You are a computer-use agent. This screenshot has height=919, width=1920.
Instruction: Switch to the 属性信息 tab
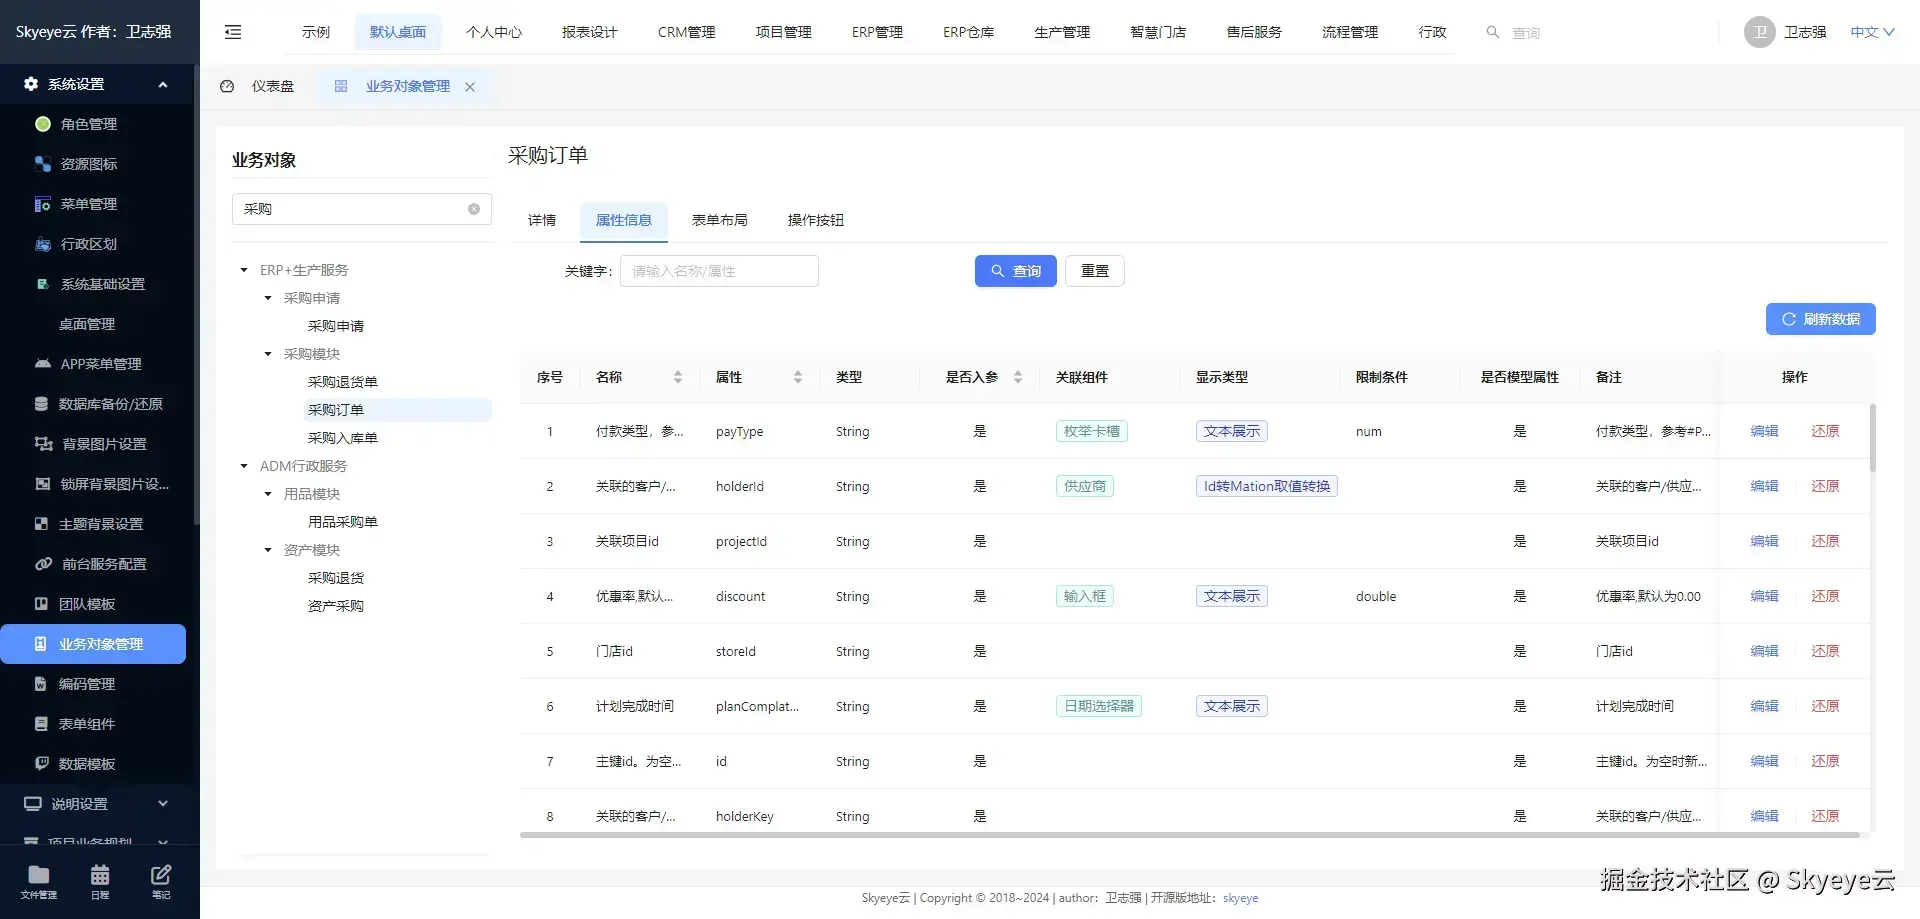coord(624,220)
